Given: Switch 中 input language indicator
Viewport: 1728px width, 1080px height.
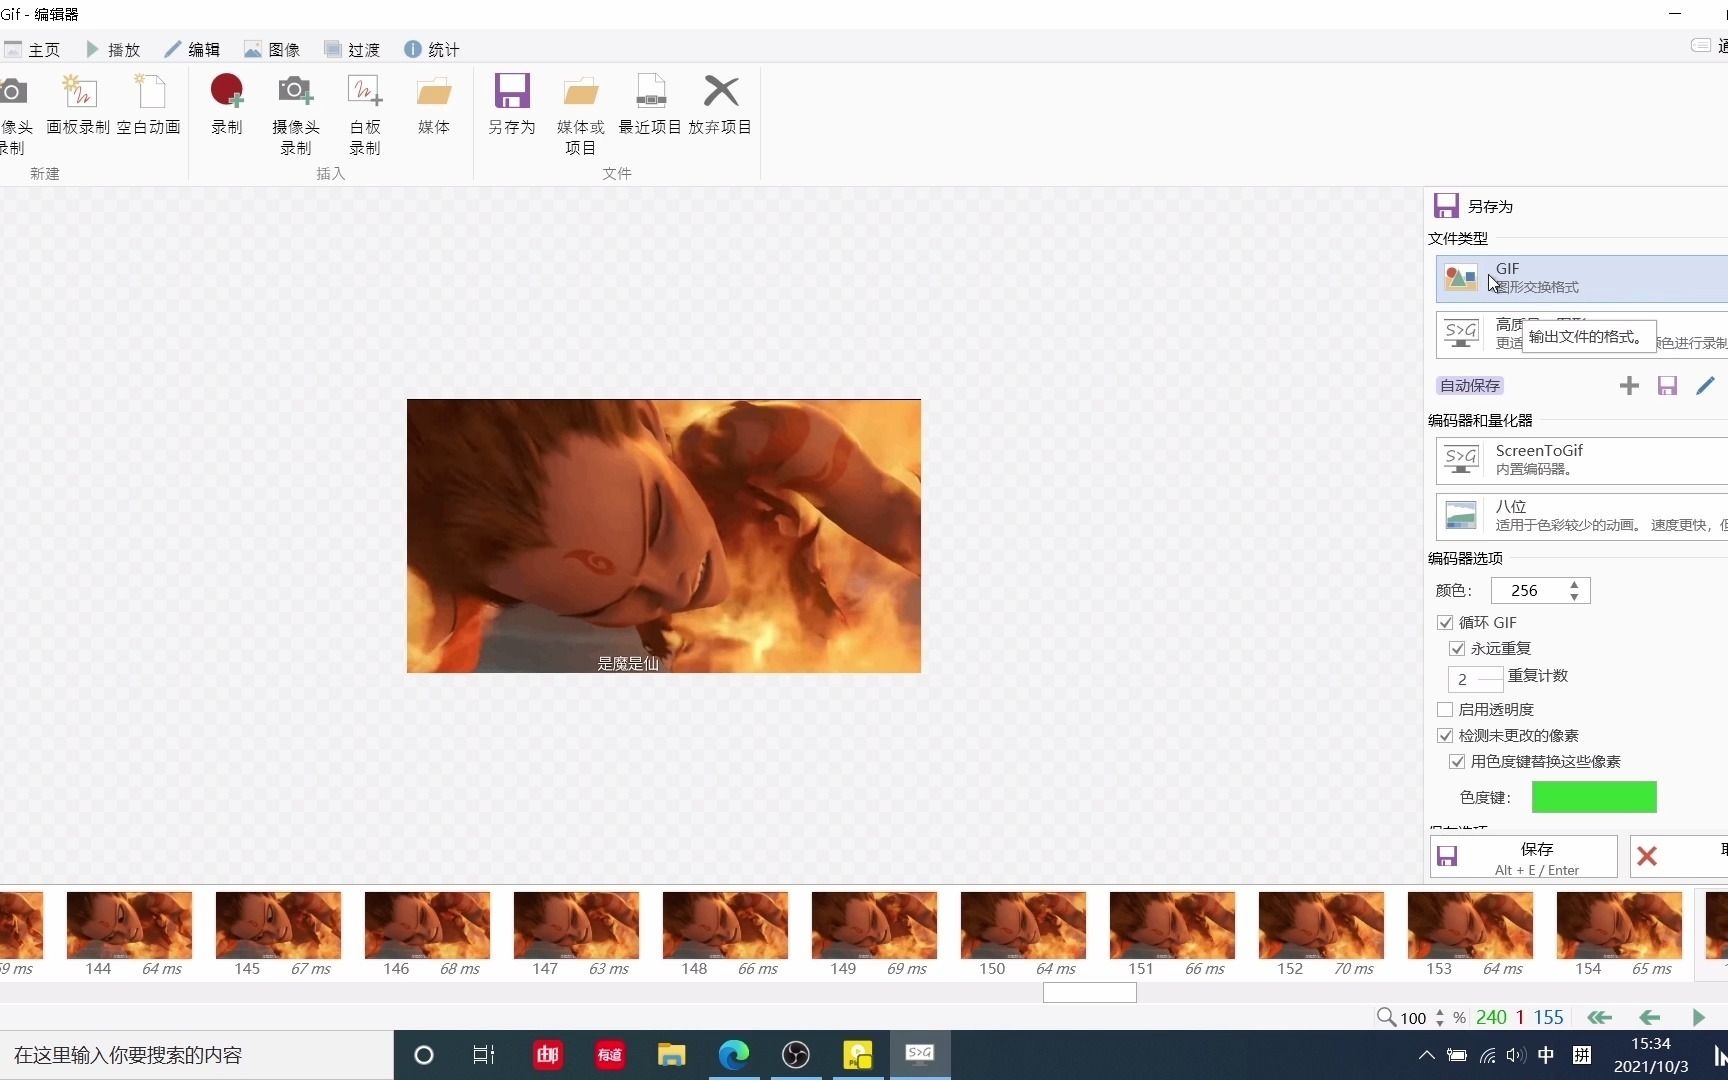Looking at the screenshot, I should click(x=1546, y=1055).
